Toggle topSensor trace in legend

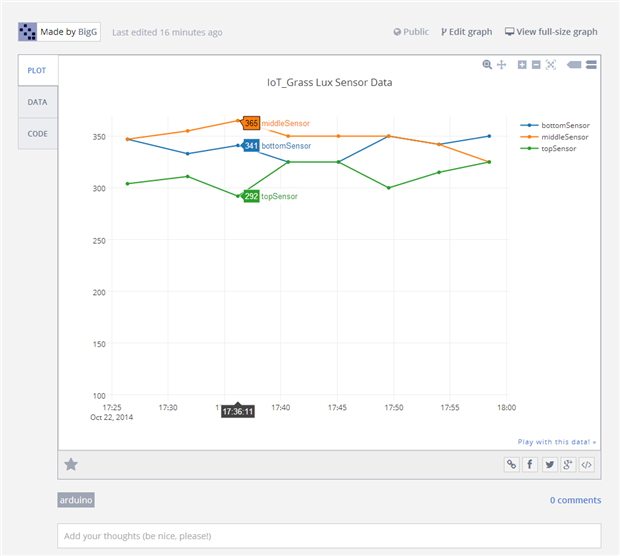pyautogui.click(x=555, y=149)
